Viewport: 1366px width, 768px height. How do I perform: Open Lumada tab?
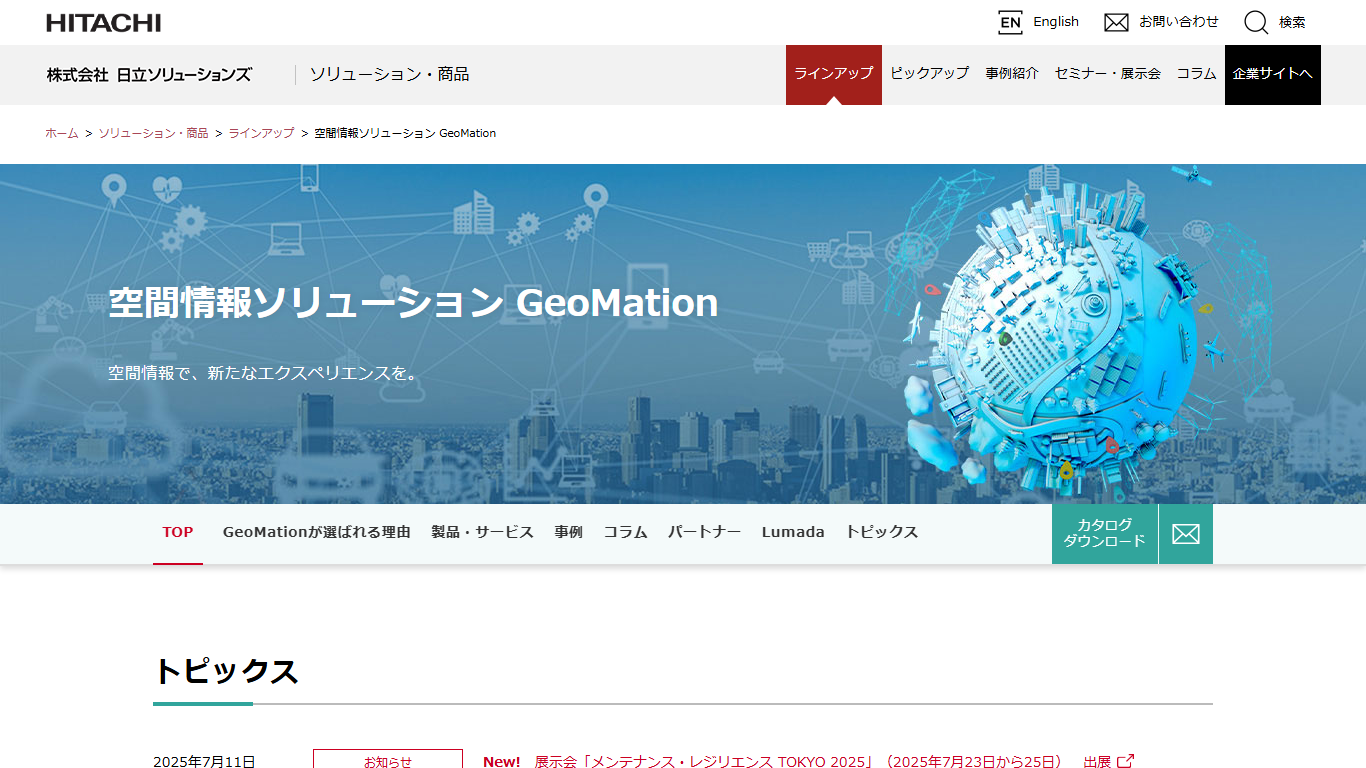(793, 533)
